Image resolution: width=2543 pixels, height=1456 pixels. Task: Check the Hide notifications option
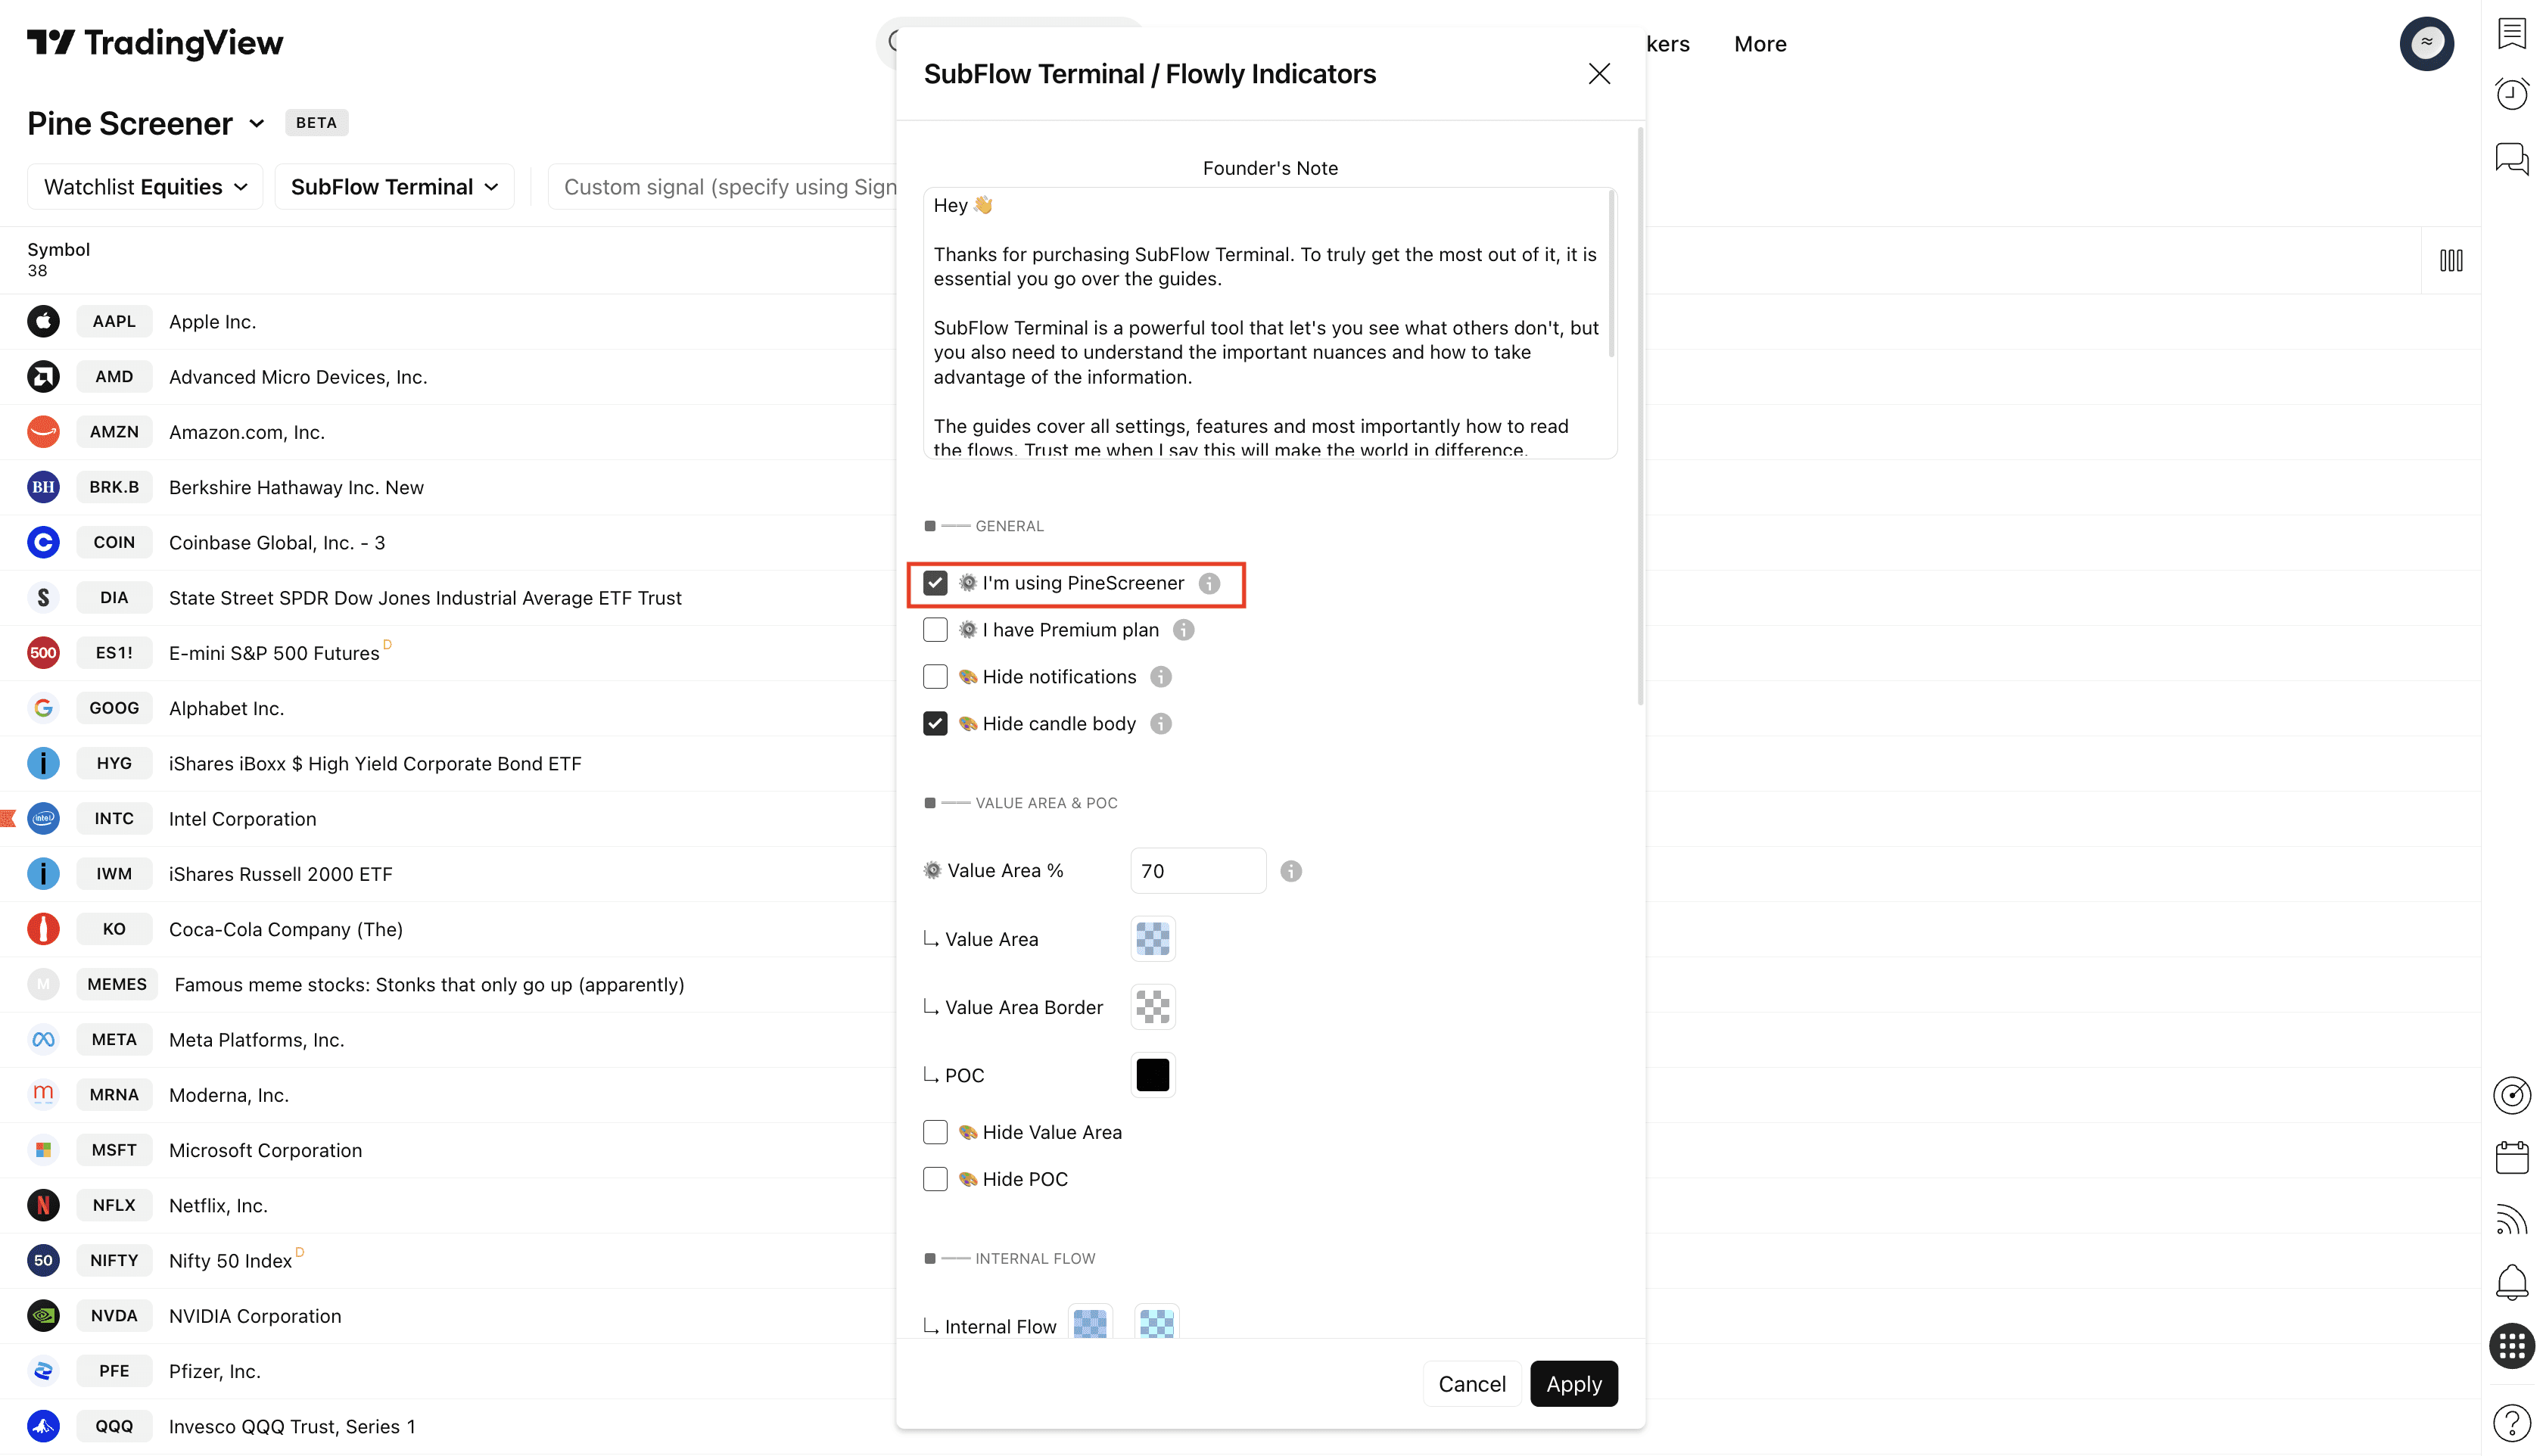point(935,677)
